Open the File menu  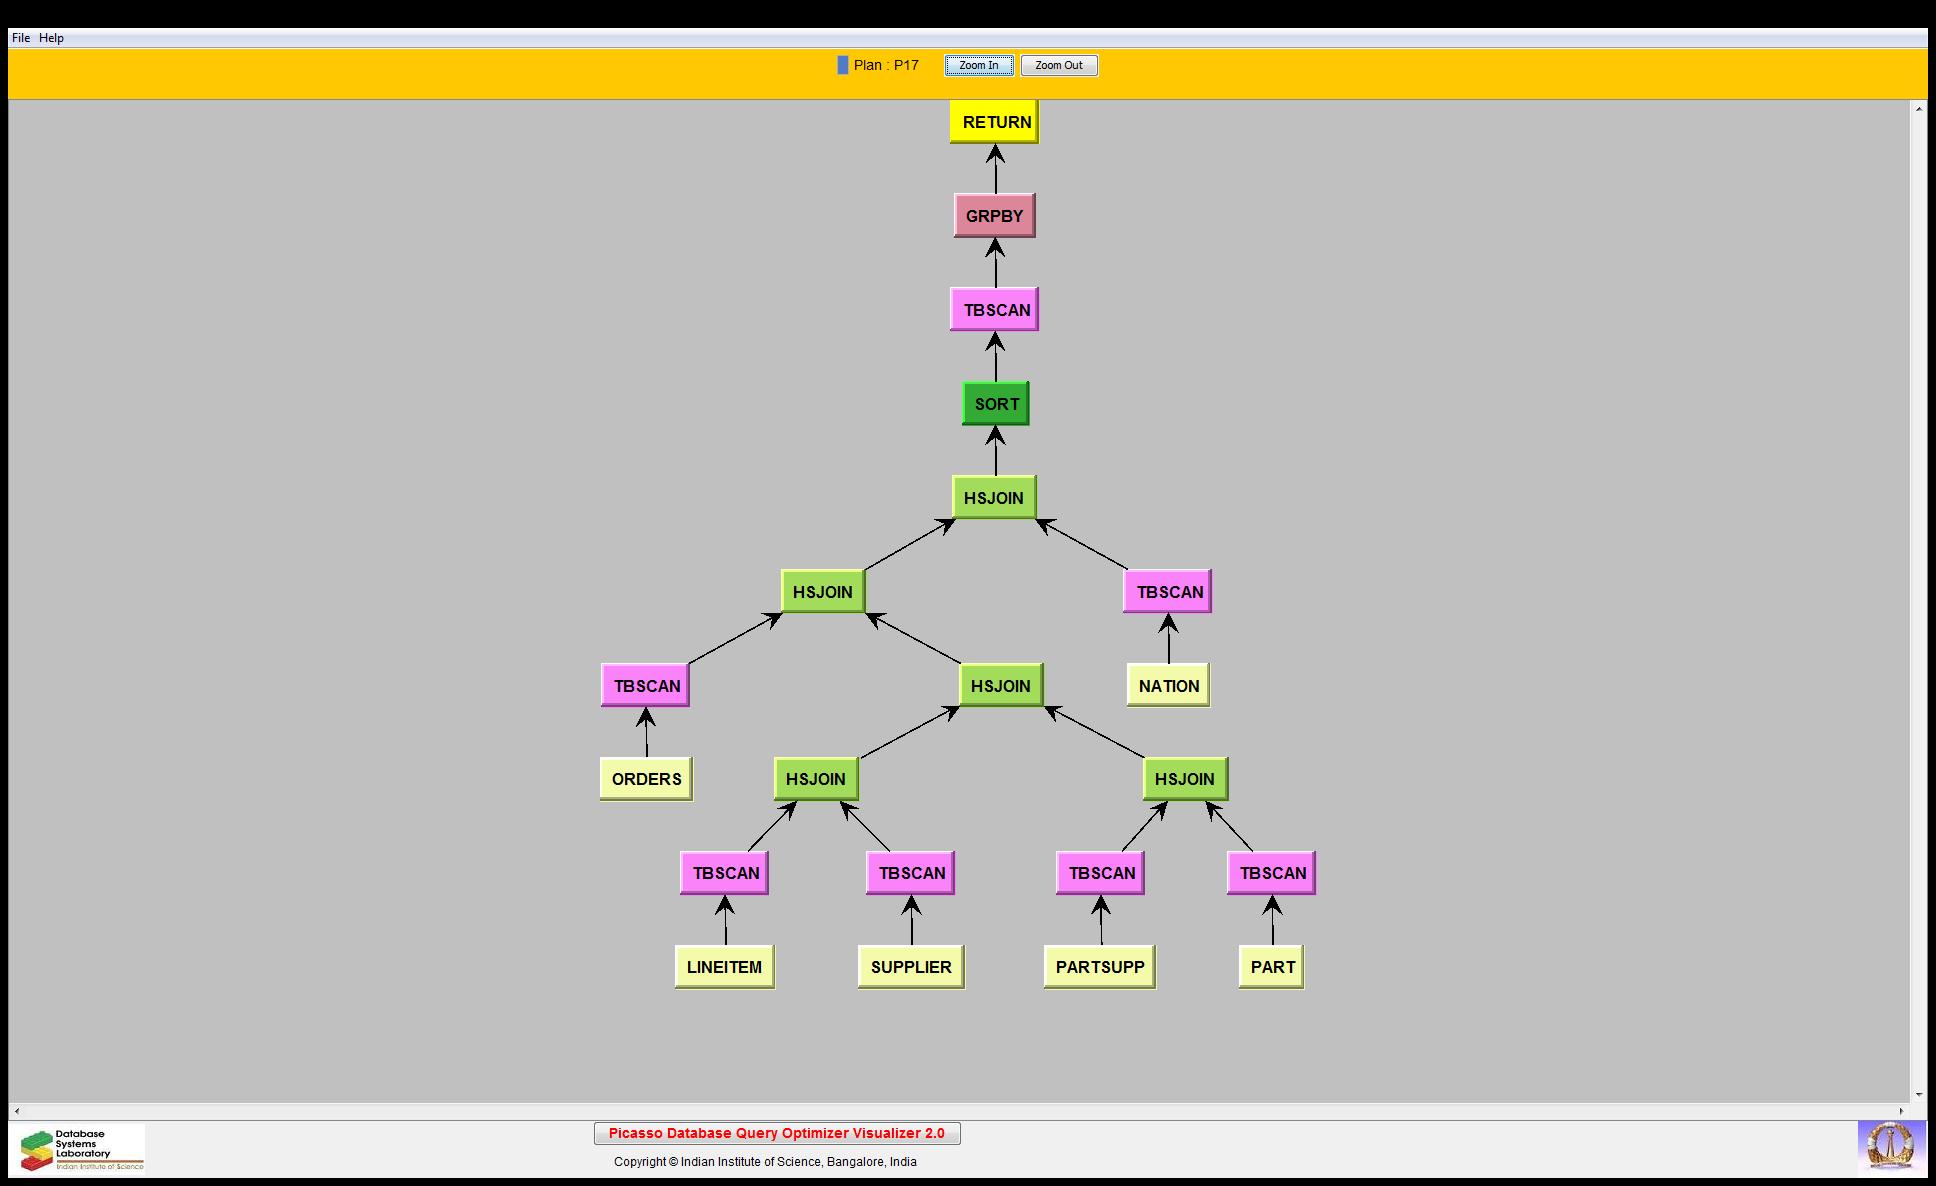click(x=21, y=38)
